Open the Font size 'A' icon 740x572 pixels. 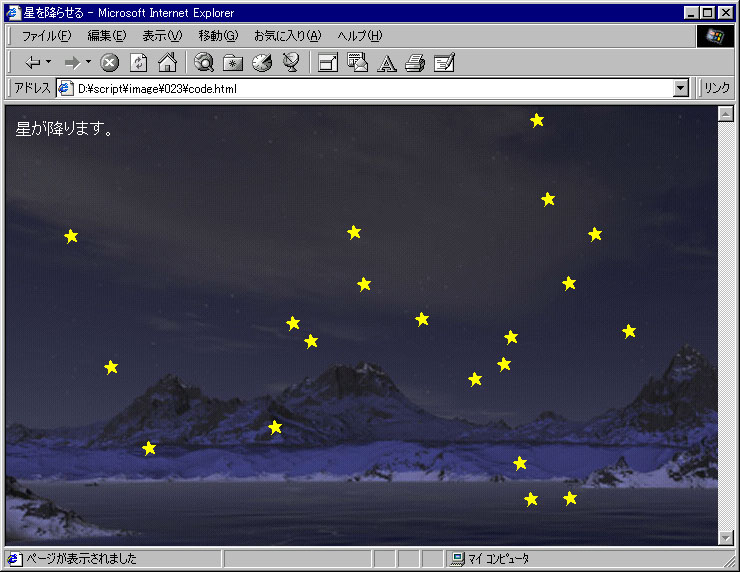[x=387, y=63]
